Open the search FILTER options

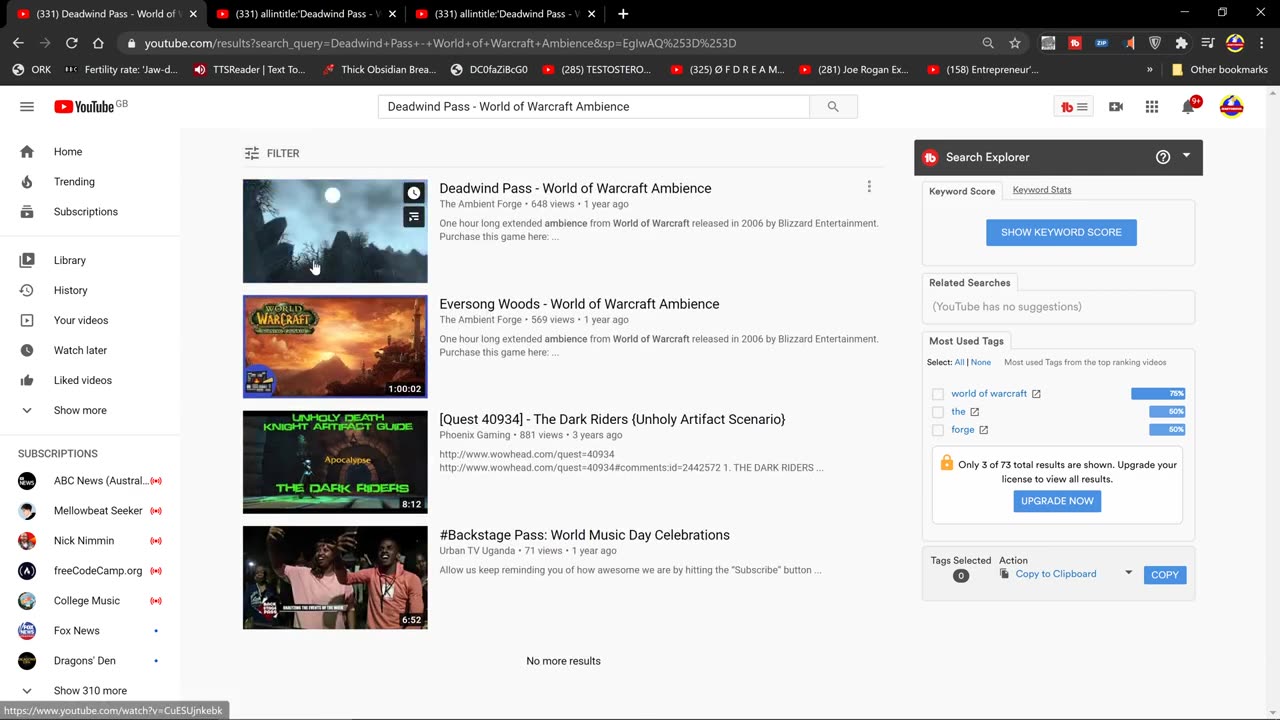[272, 153]
